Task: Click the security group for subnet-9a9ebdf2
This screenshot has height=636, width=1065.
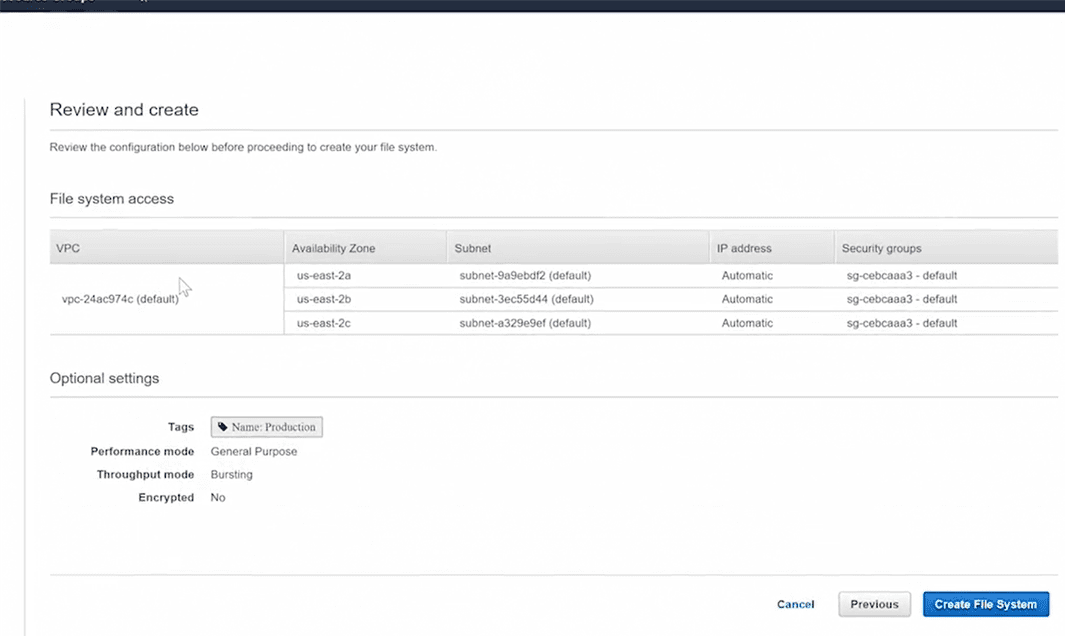Action: coord(902,275)
